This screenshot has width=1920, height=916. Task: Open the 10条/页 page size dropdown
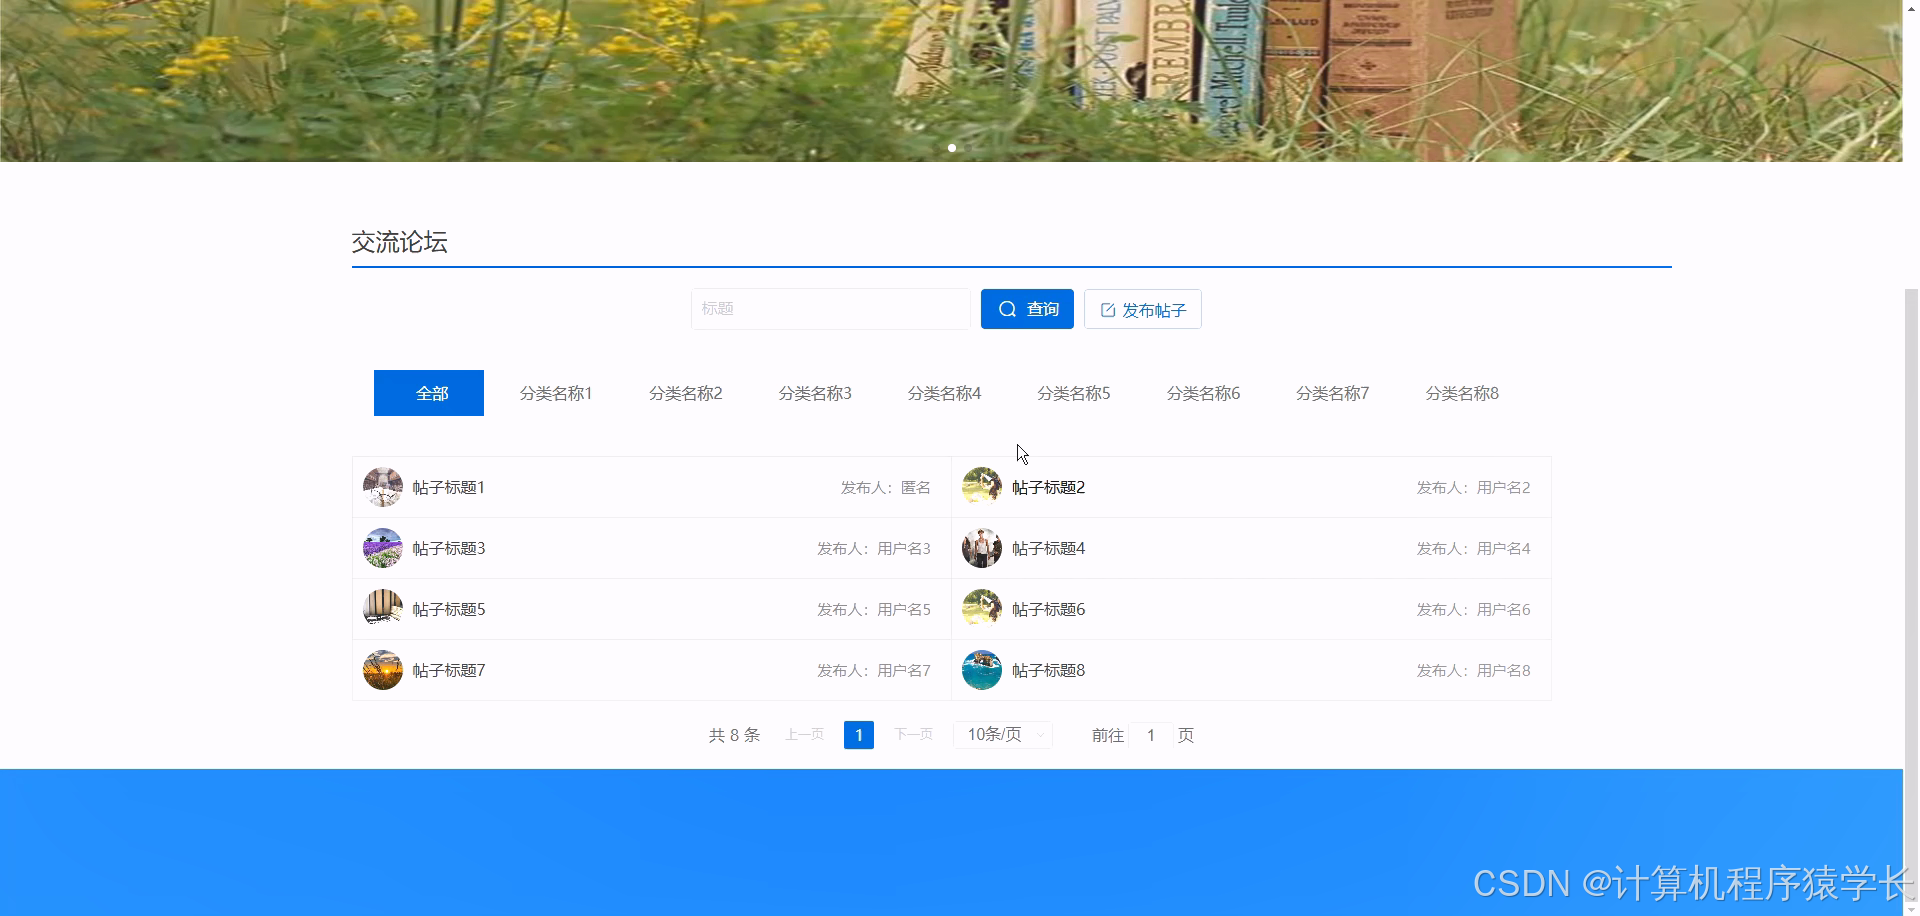1001,734
